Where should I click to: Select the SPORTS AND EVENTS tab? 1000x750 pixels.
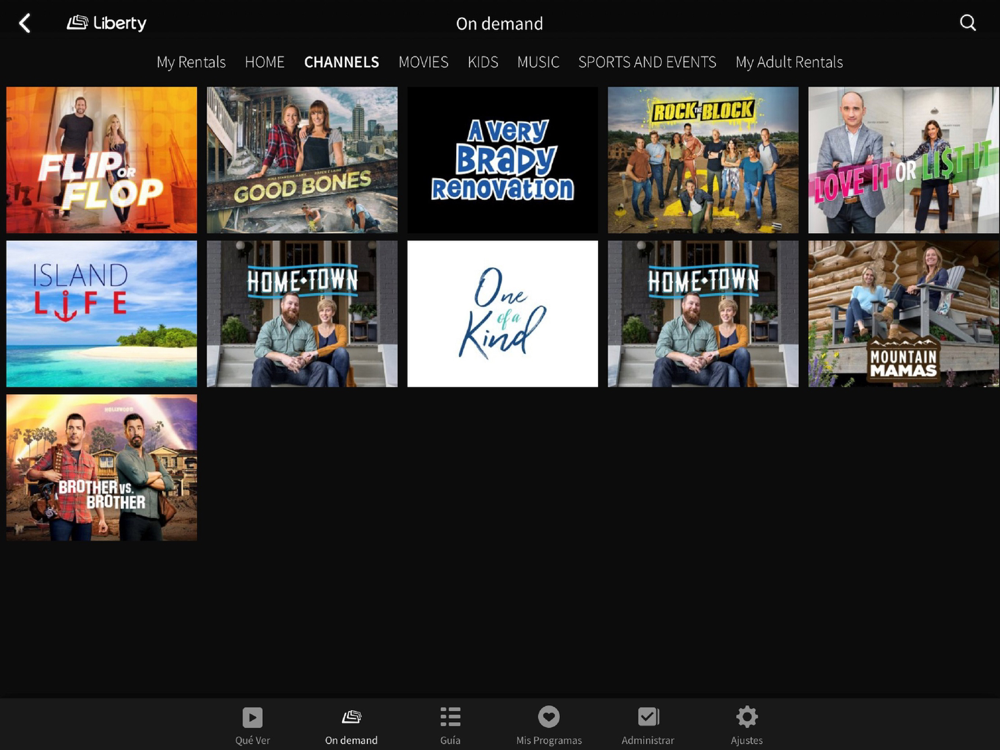coord(647,62)
